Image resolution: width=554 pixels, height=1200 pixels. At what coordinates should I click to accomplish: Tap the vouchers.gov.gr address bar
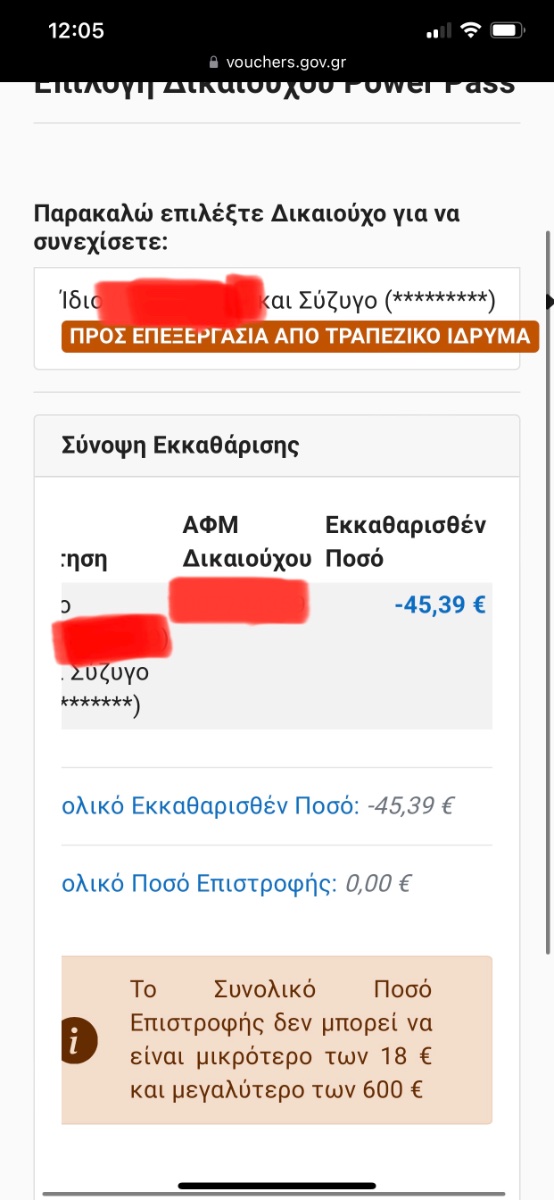tap(277, 61)
